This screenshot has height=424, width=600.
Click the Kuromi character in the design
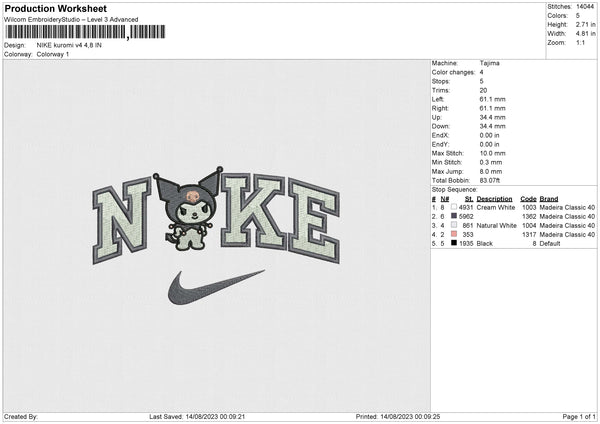pyautogui.click(x=188, y=209)
